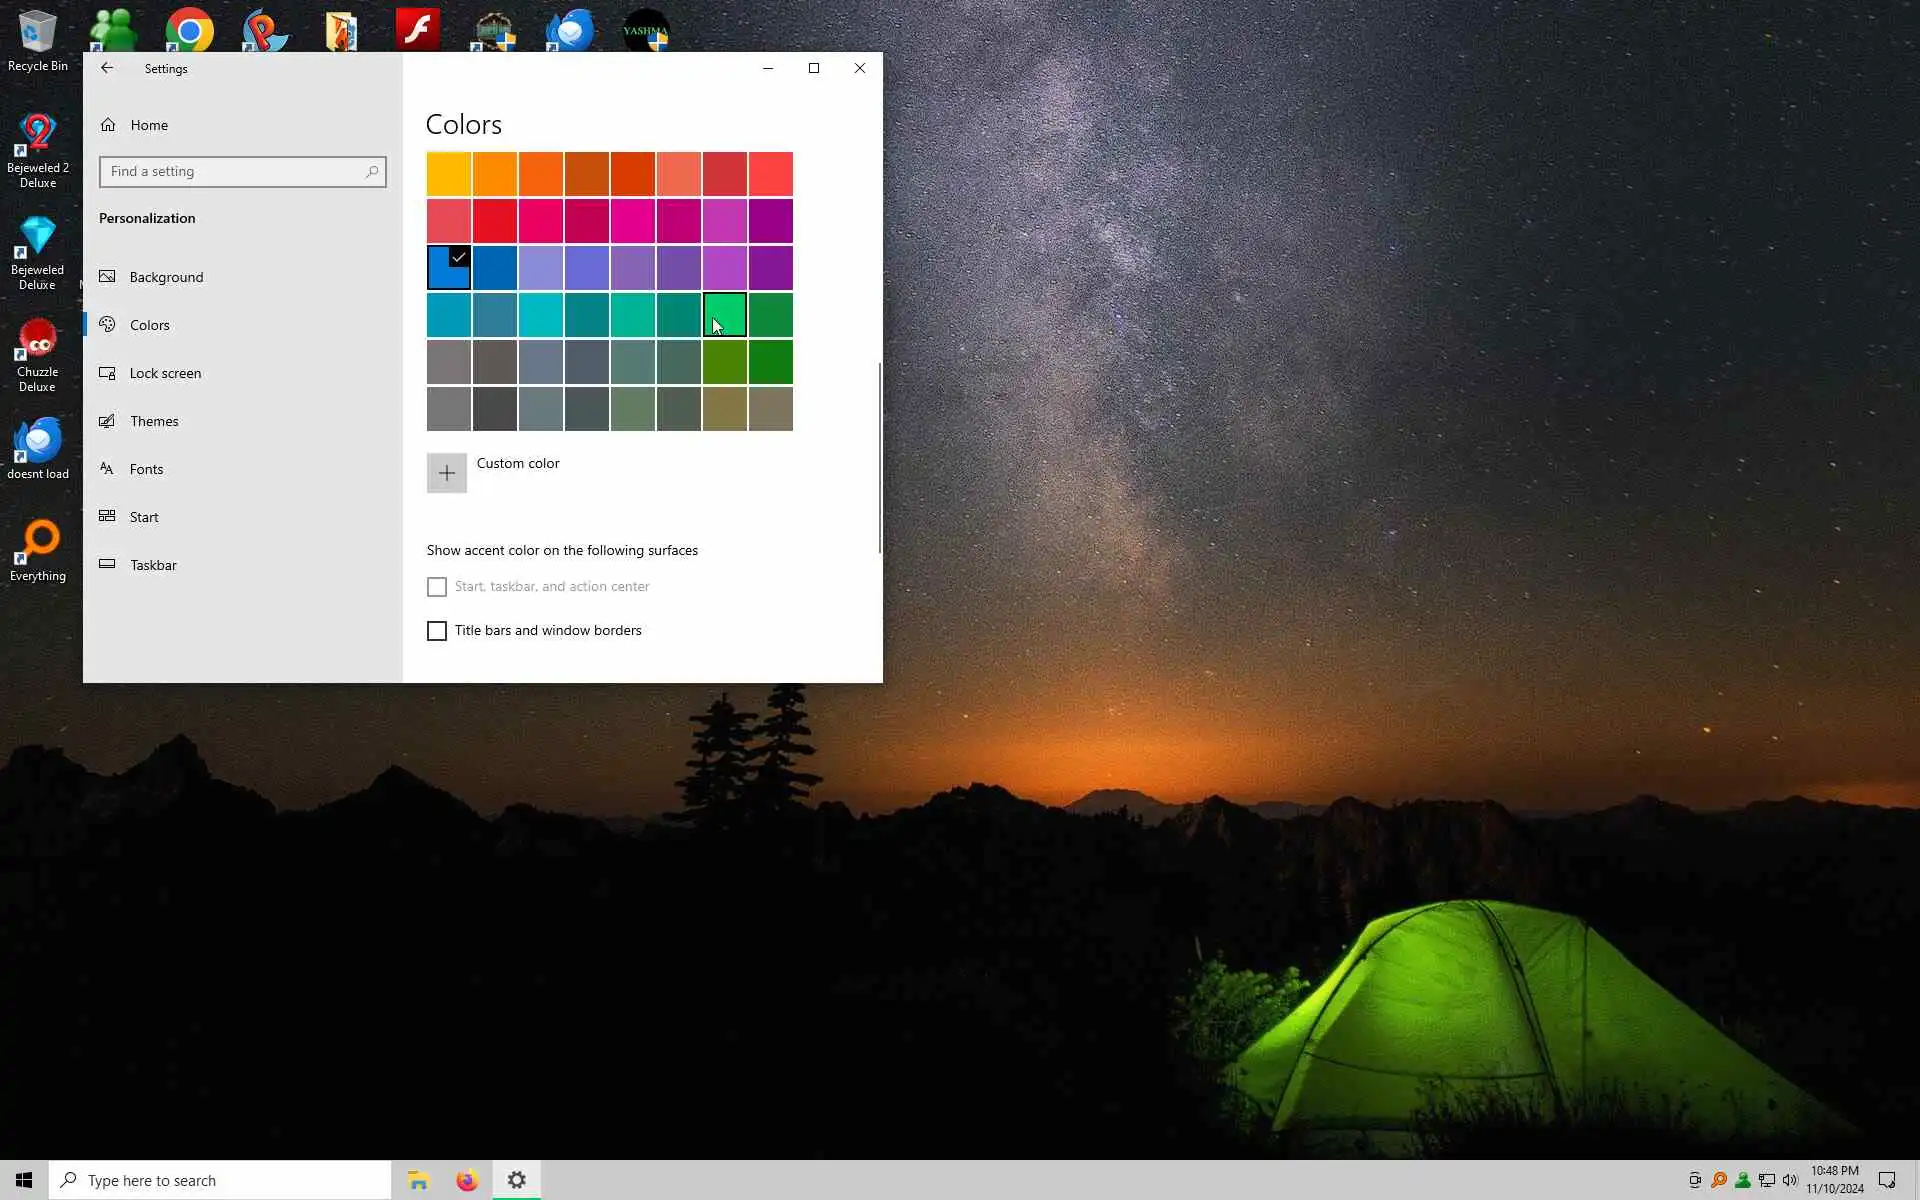Image resolution: width=1920 pixels, height=1200 pixels.
Task: Check Start, taskbar, and action center
Action: (437, 587)
